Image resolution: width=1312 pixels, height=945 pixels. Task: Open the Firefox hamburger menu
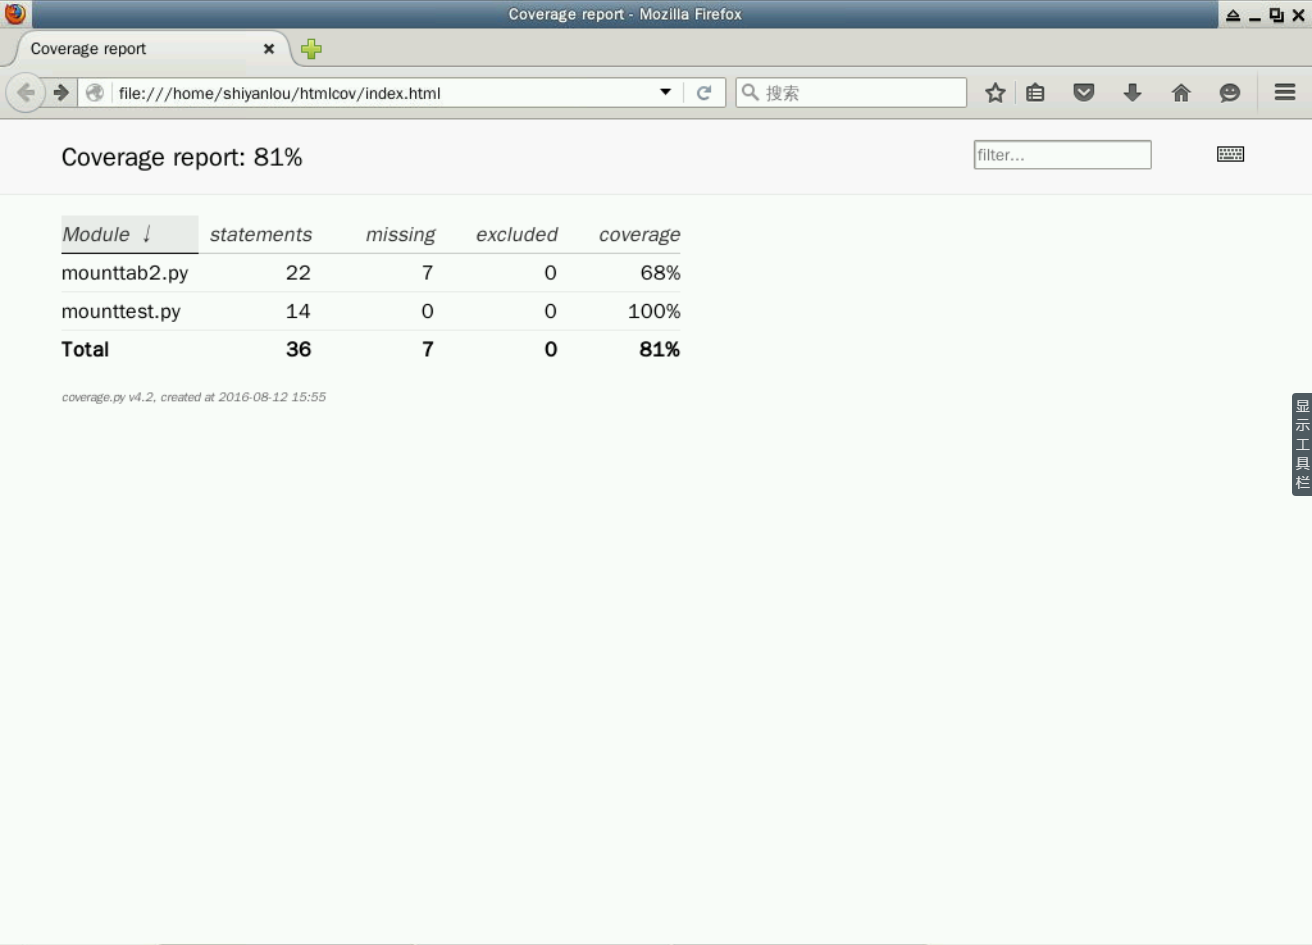coord(1285,92)
